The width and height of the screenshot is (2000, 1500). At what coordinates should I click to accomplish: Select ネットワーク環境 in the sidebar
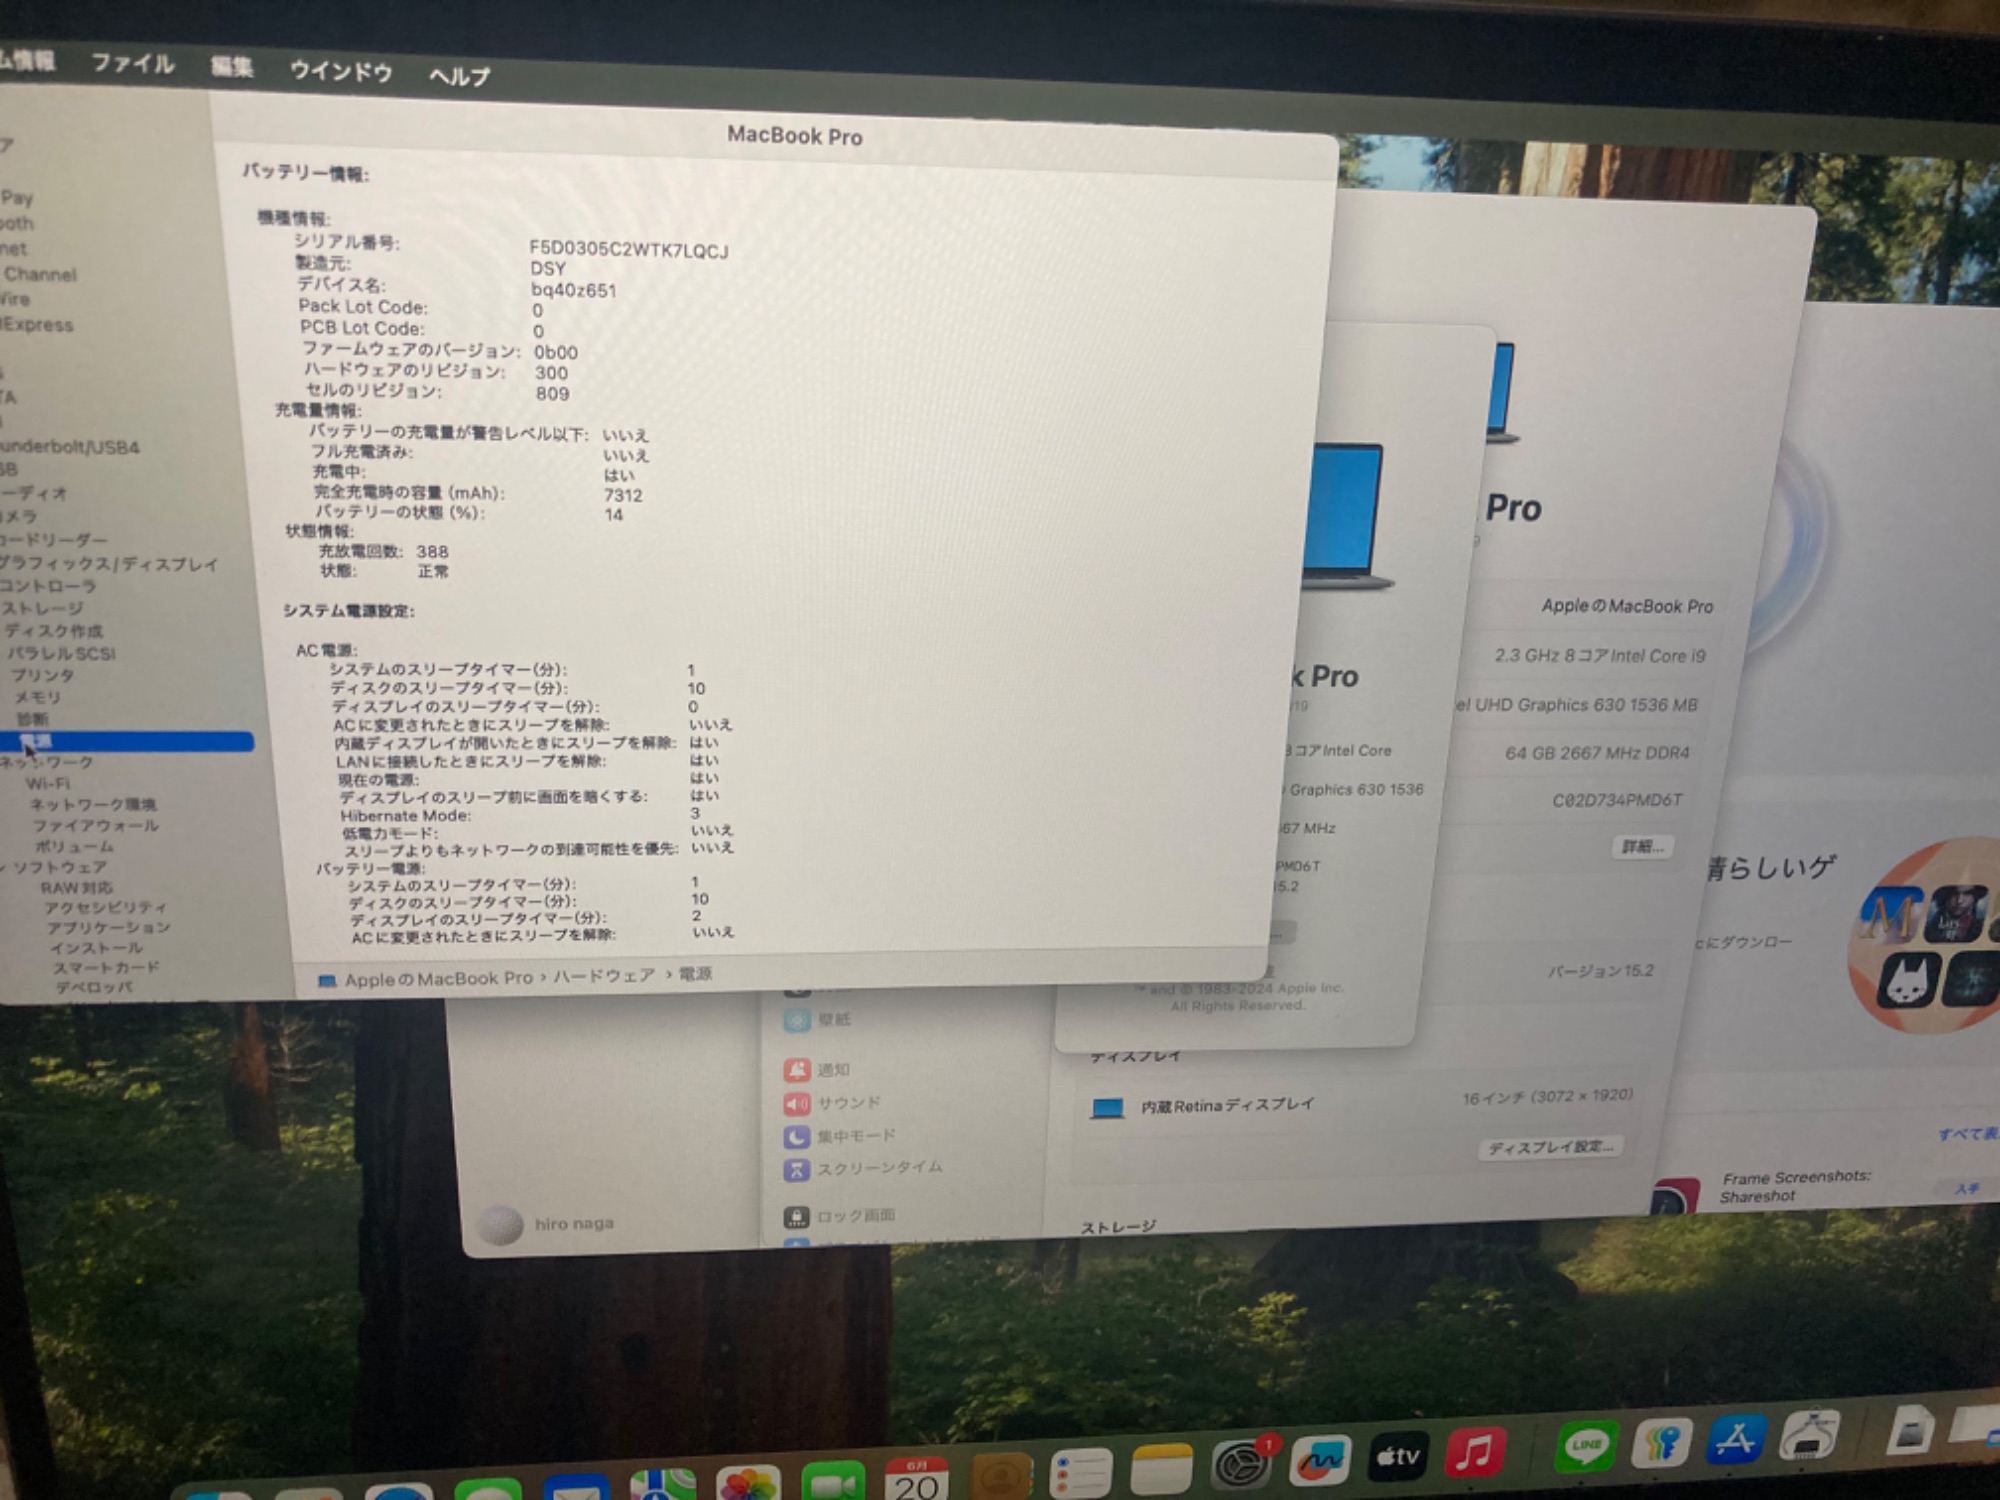click(92, 804)
